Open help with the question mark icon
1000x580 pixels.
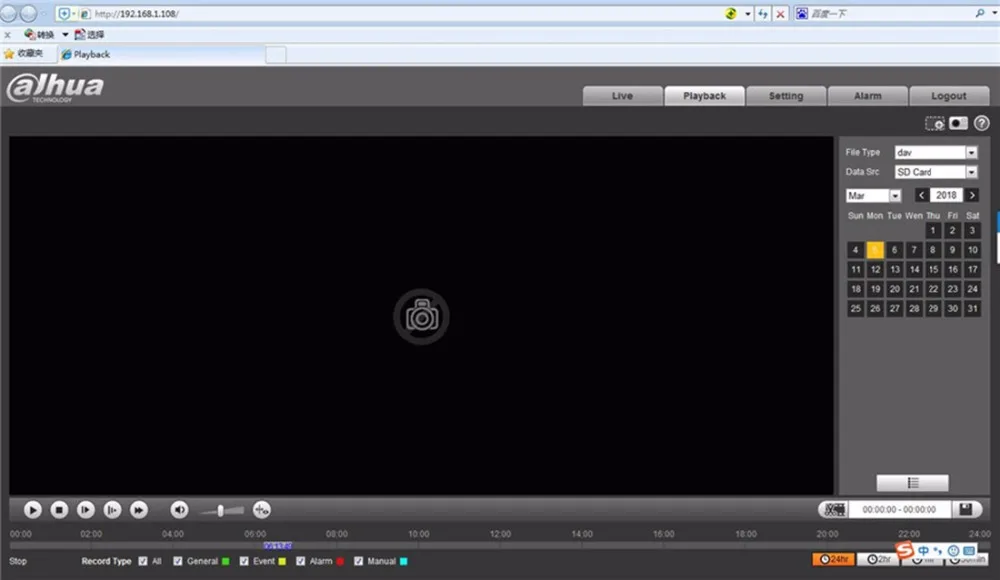982,123
